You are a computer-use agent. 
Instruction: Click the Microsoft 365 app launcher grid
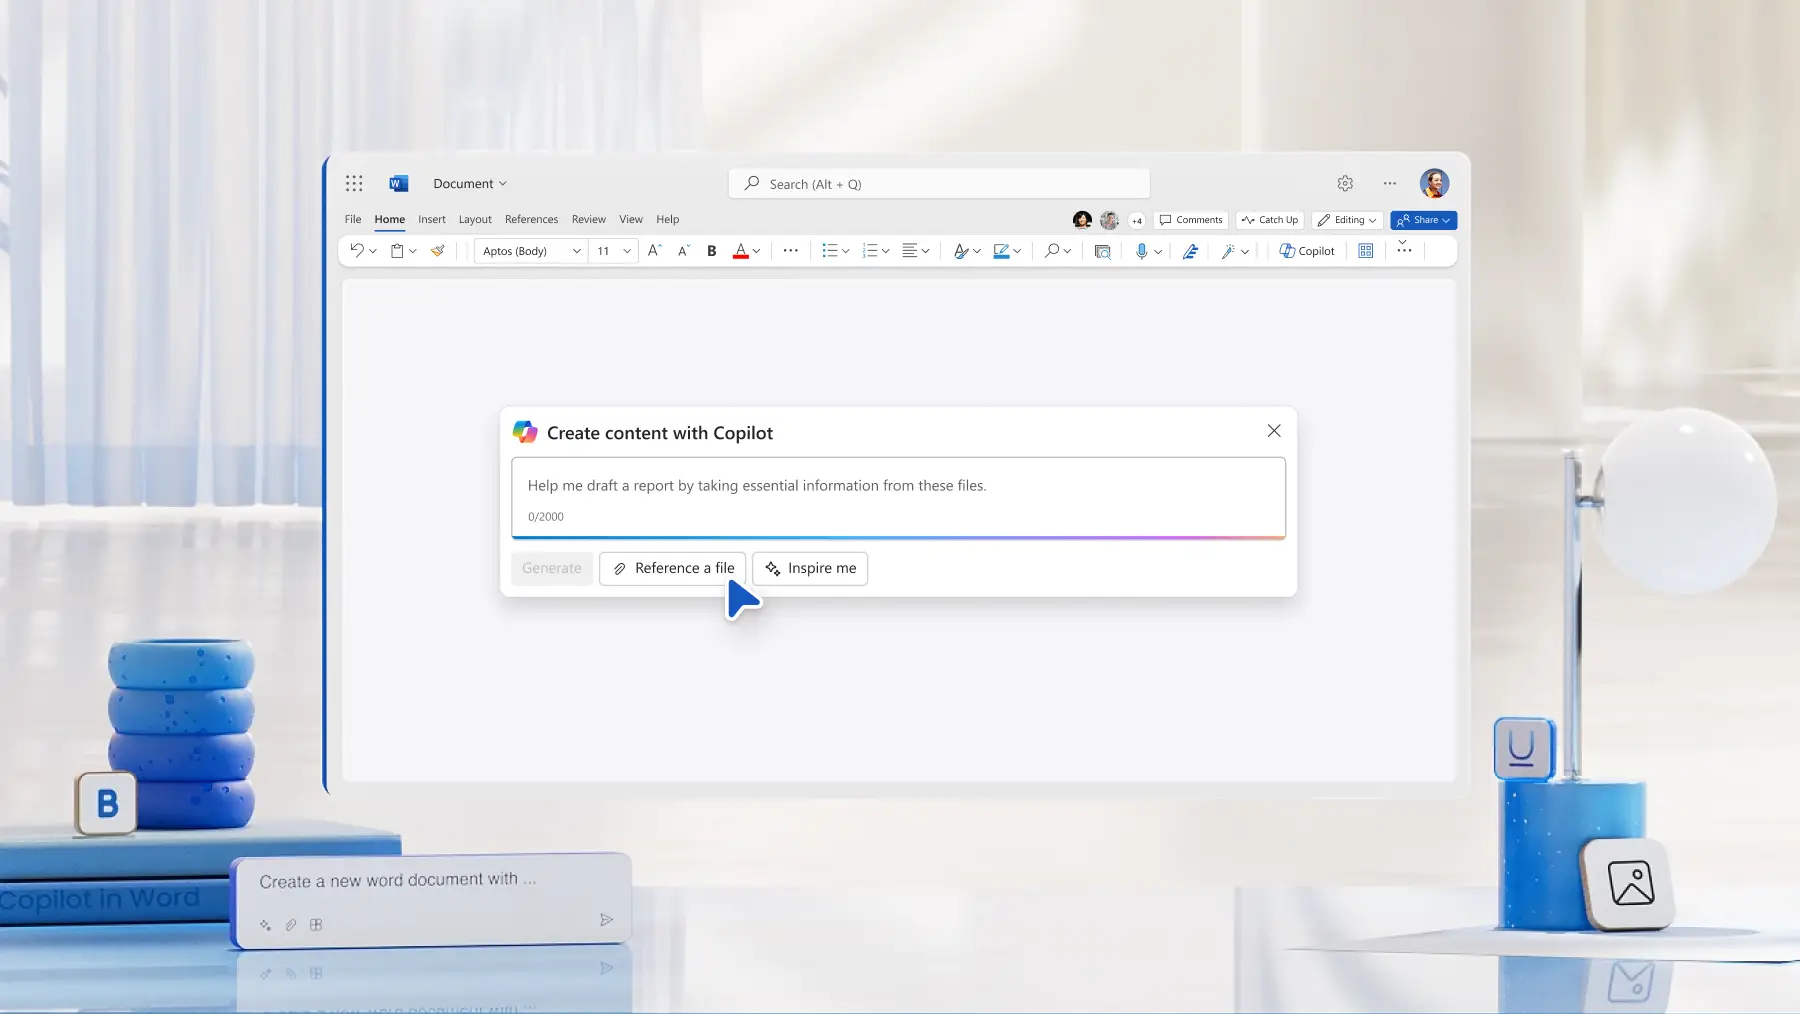pyautogui.click(x=355, y=183)
